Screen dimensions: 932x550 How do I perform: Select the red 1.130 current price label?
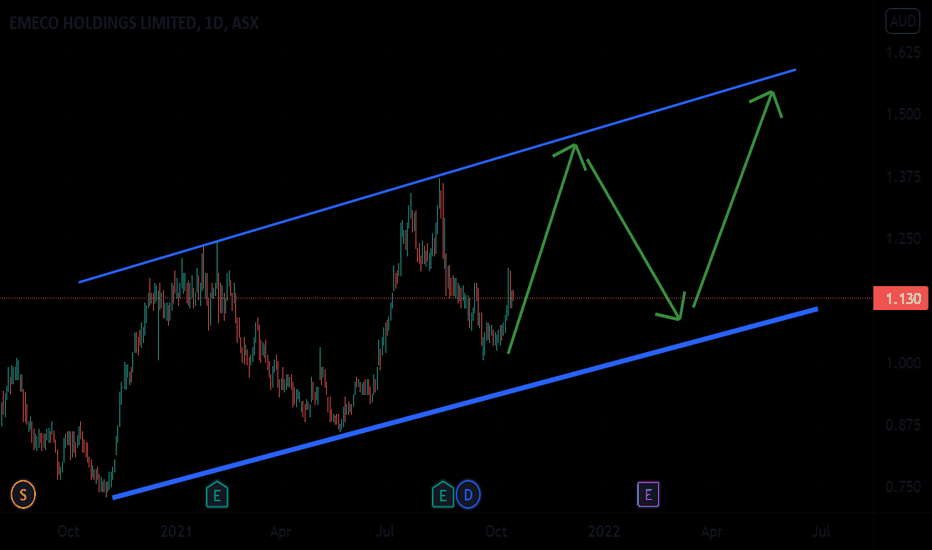coord(900,298)
